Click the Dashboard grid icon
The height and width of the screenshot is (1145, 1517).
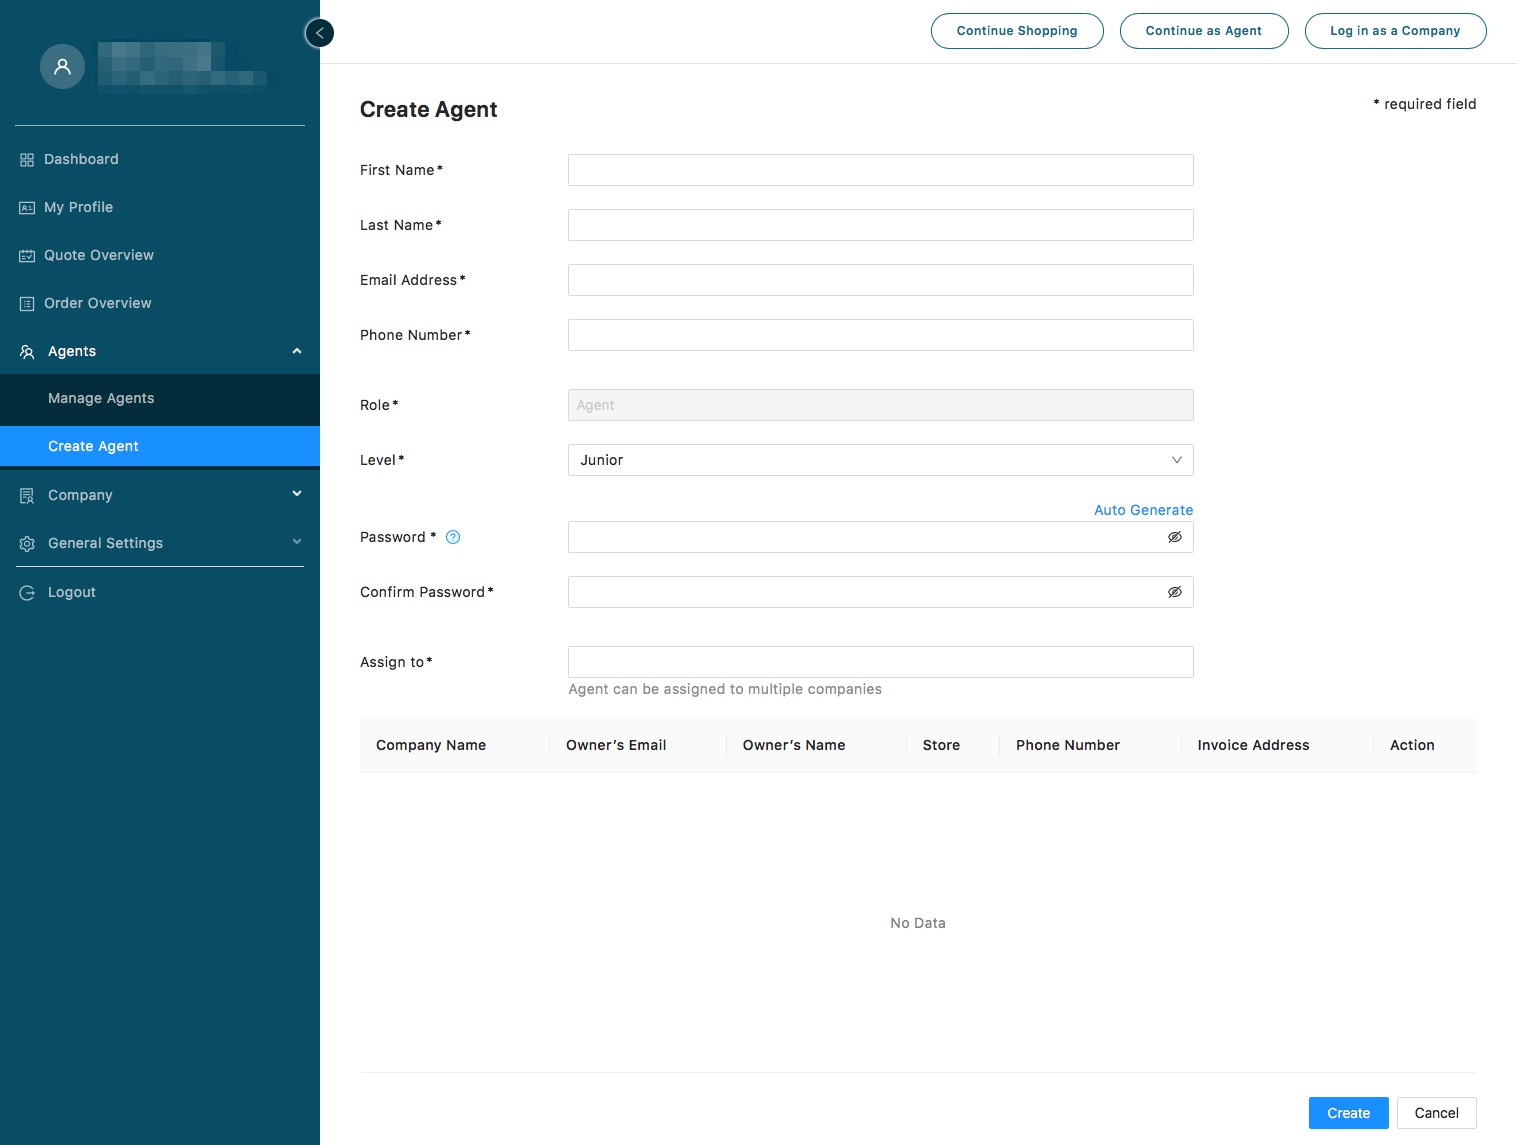27,160
